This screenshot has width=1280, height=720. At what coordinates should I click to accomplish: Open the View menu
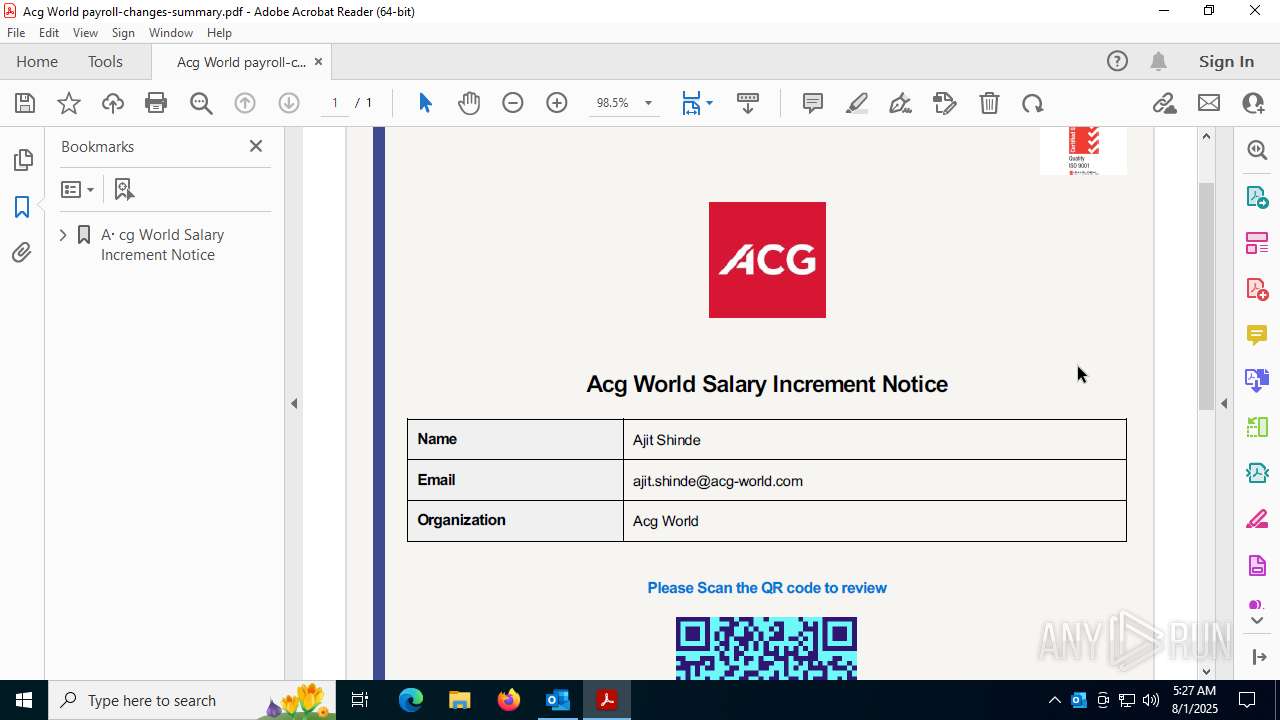coord(85,33)
